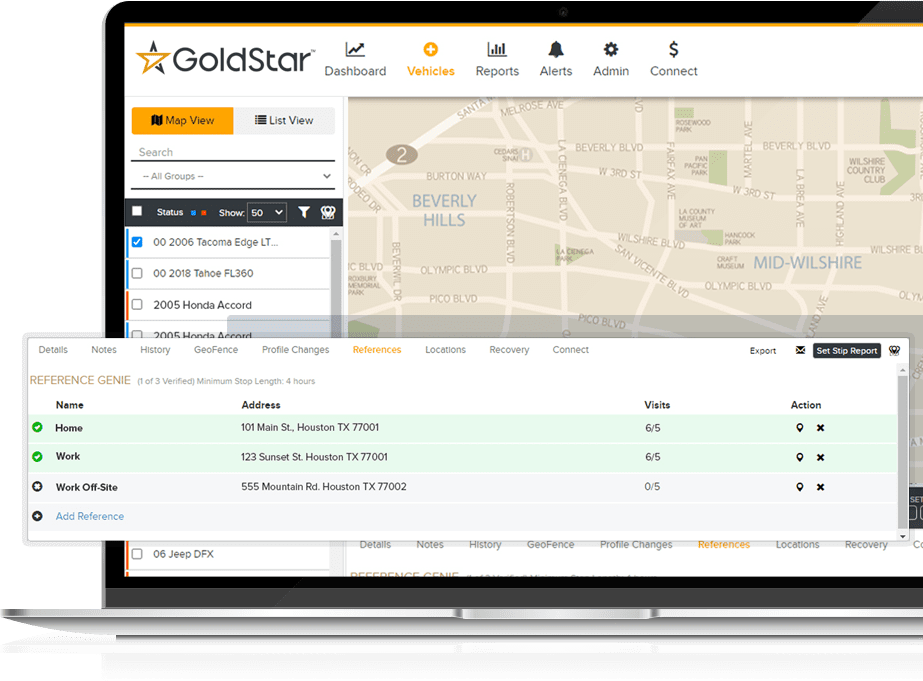Click the Add Reference link
923x681 pixels.
pyautogui.click(x=89, y=516)
